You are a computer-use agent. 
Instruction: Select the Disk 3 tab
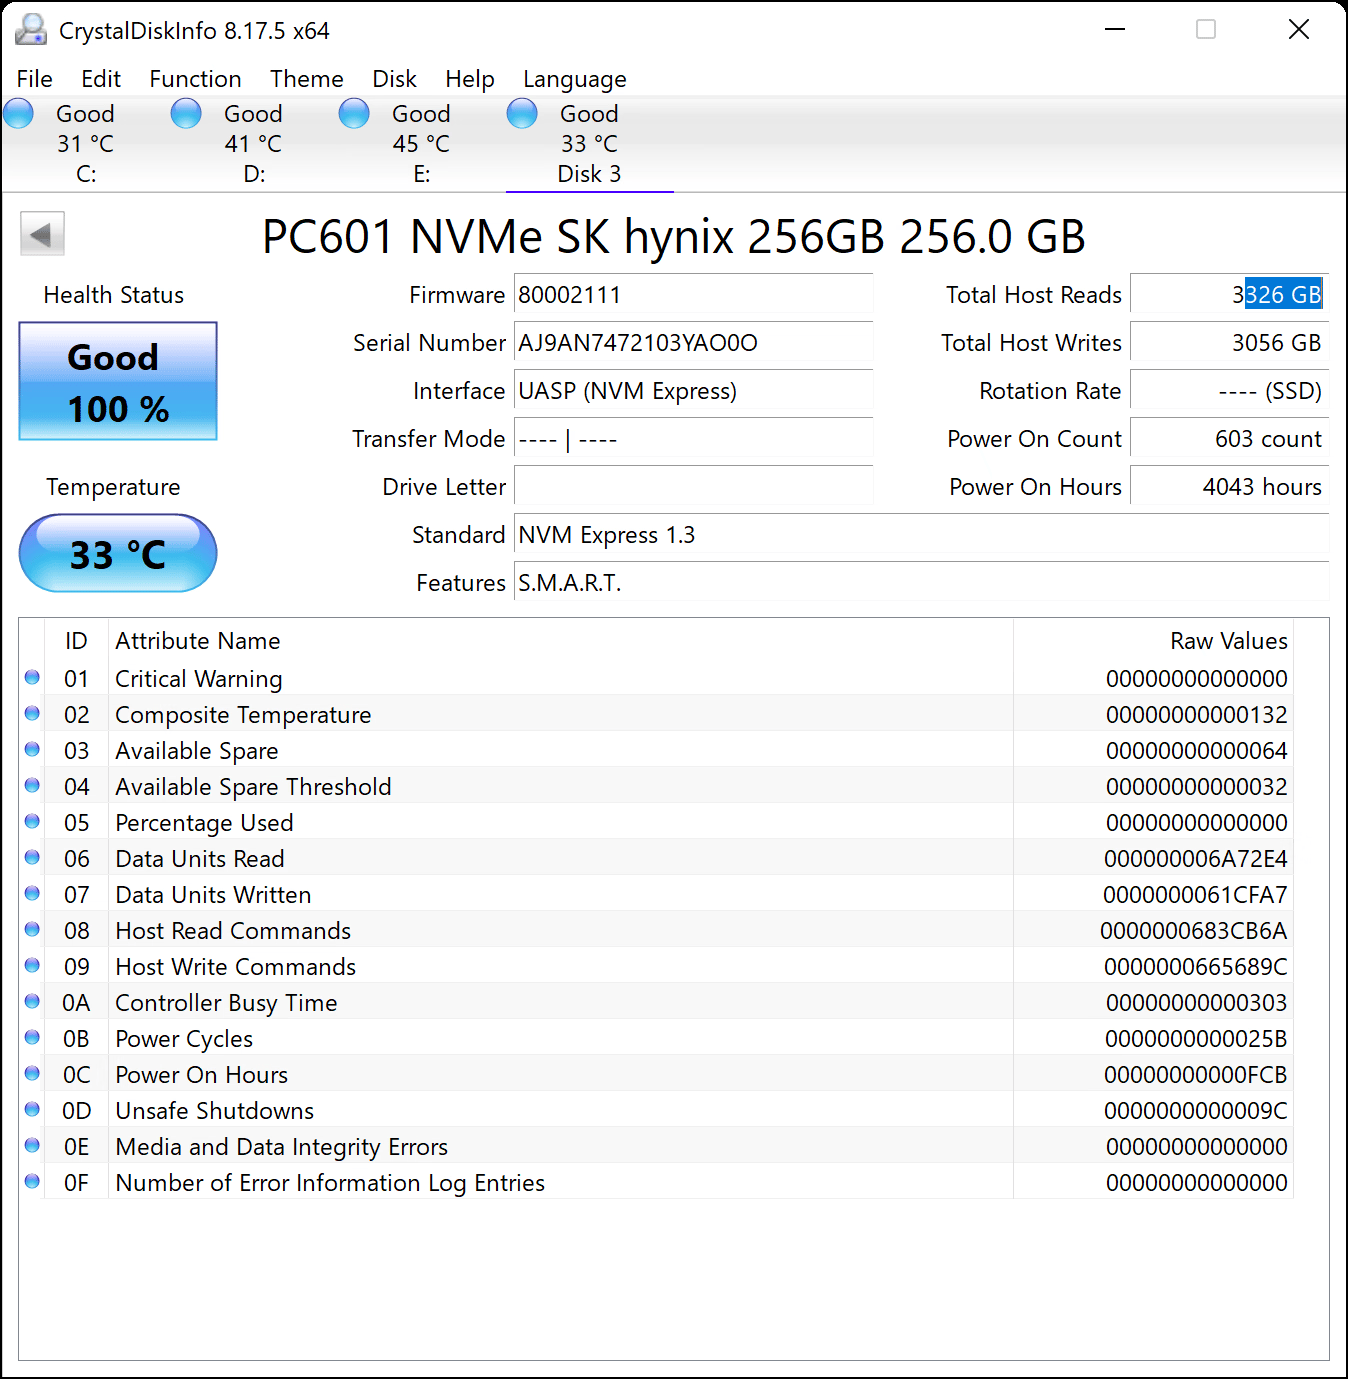pyautogui.click(x=590, y=143)
